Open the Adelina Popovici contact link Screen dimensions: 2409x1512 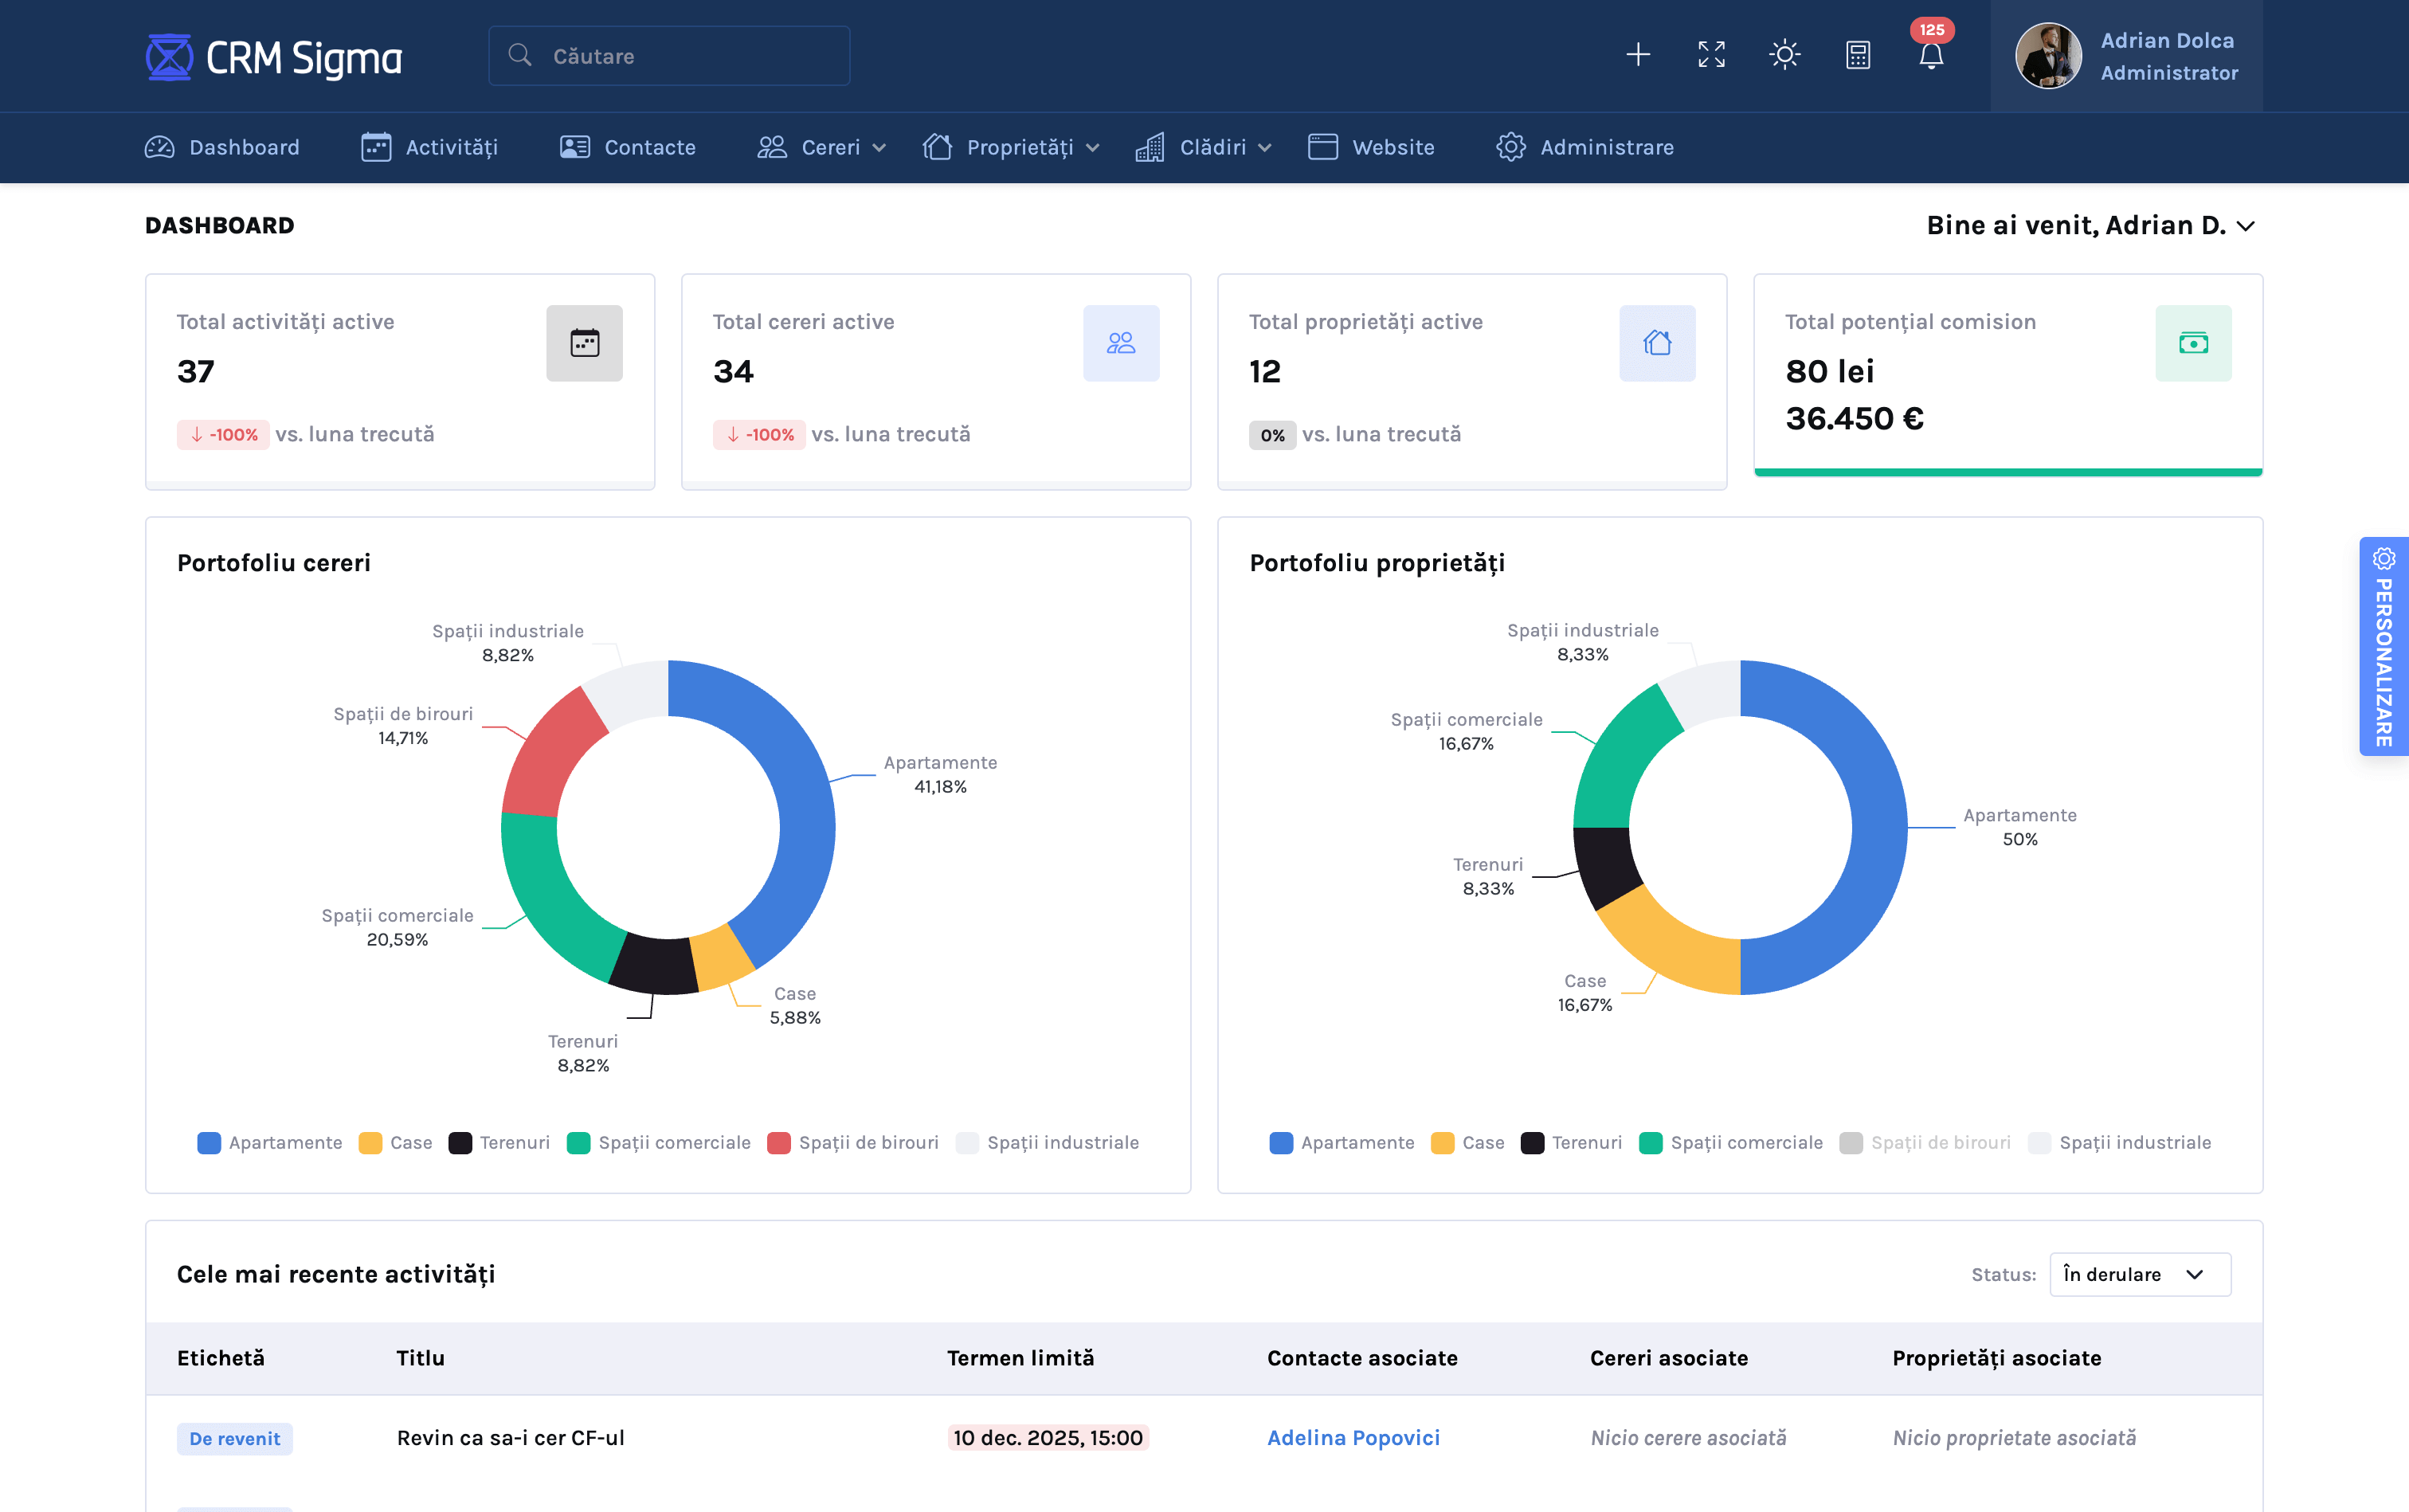1352,1437
